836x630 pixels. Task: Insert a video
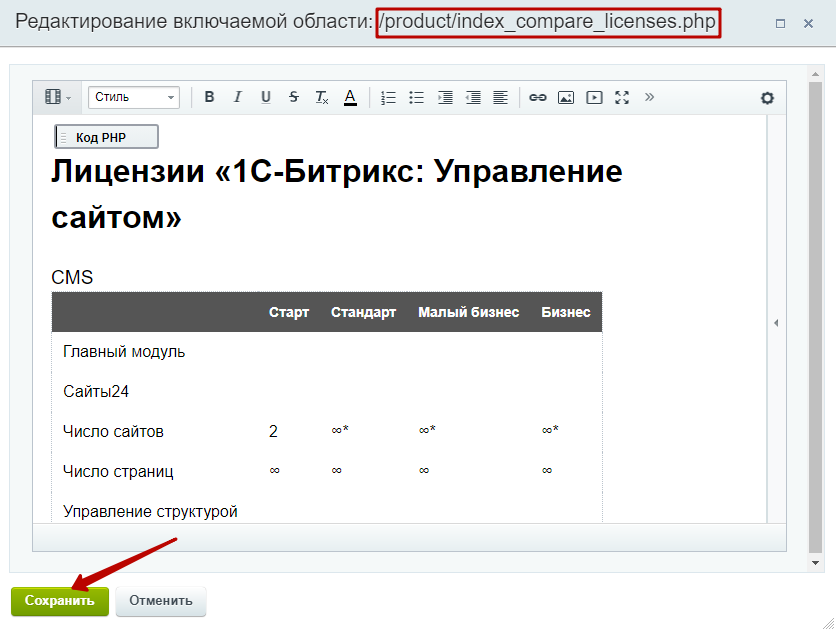(594, 98)
